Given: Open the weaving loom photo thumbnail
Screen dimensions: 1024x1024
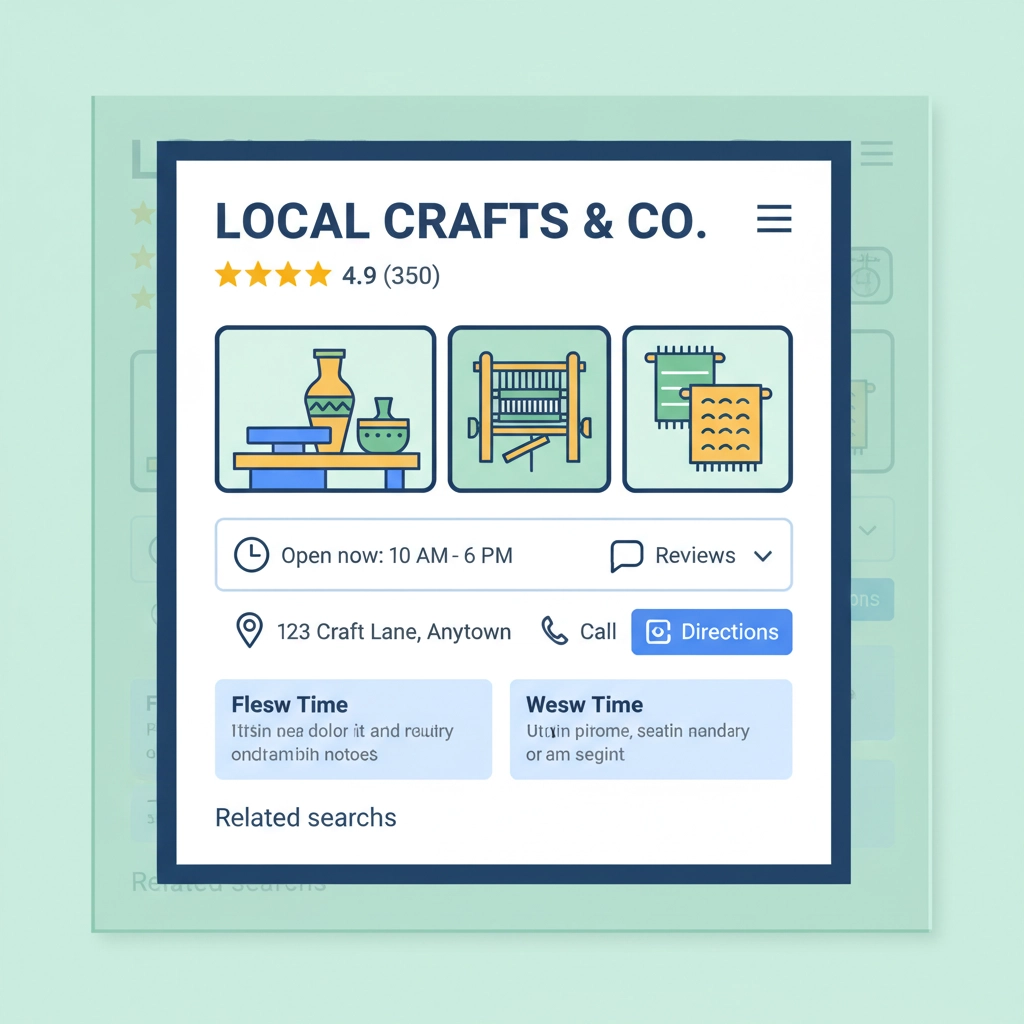Looking at the screenshot, I should click(x=528, y=409).
